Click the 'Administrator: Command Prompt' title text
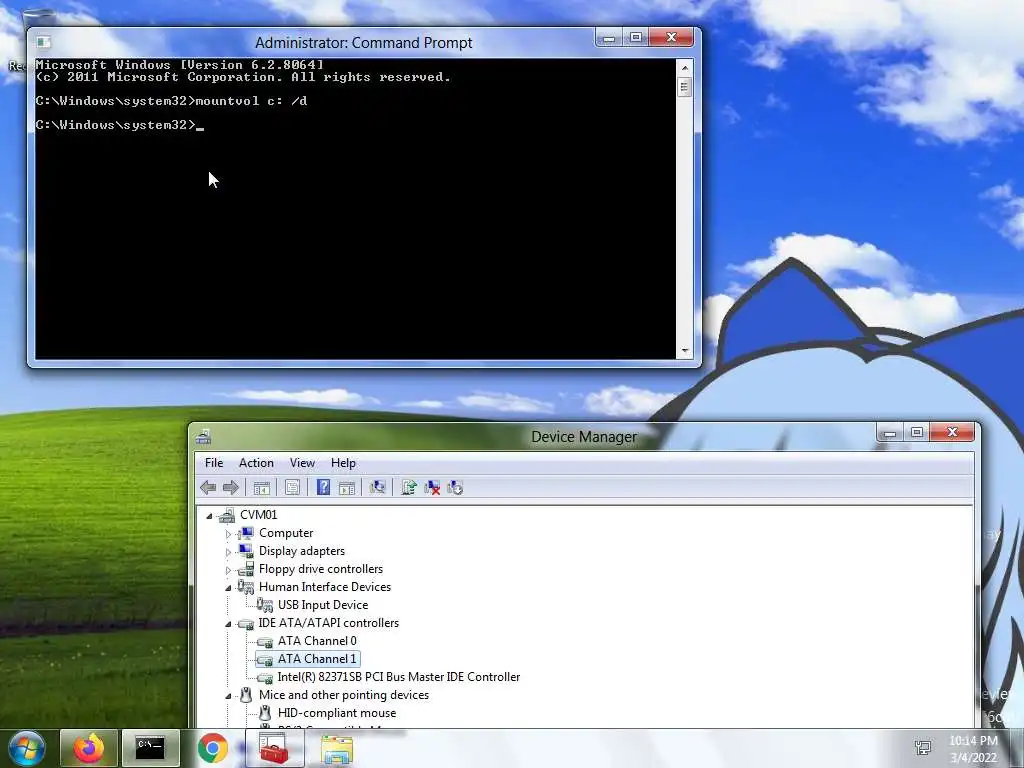The image size is (1024, 768). (x=364, y=43)
